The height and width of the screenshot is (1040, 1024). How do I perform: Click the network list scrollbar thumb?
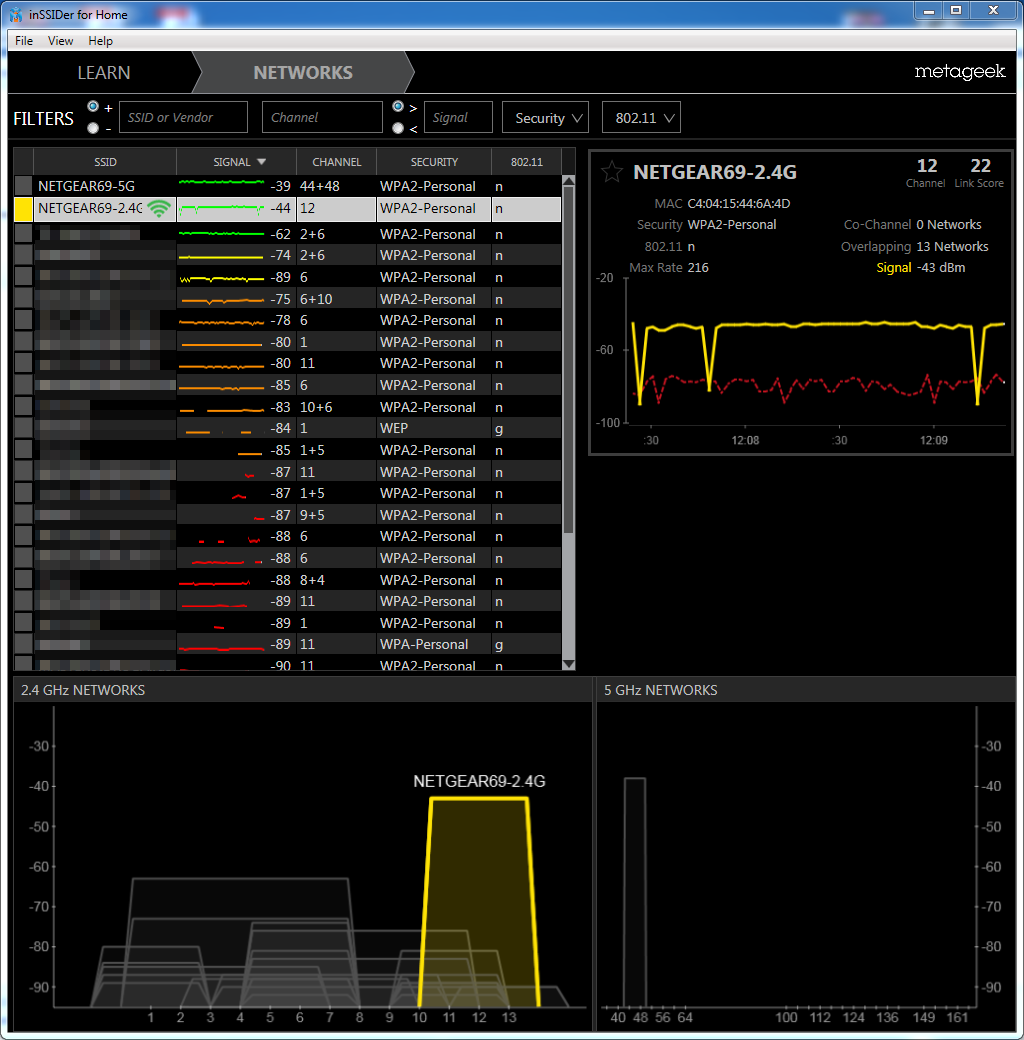tap(568, 359)
